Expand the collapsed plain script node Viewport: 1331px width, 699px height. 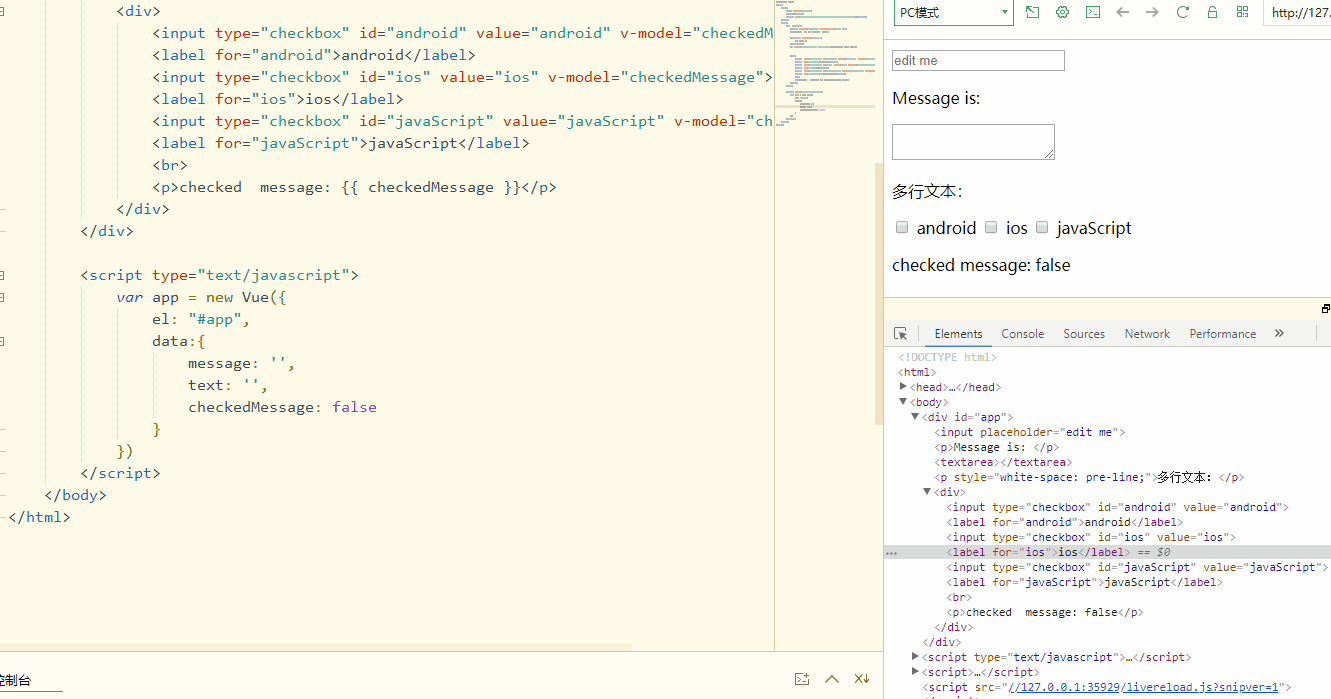(x=915, y=671)
